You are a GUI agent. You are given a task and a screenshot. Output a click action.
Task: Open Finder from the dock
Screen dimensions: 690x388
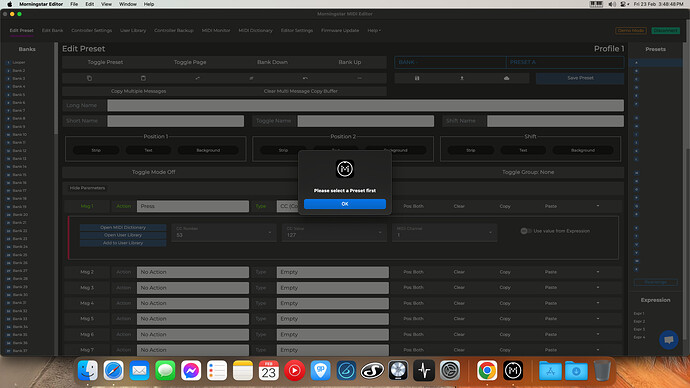88,370
